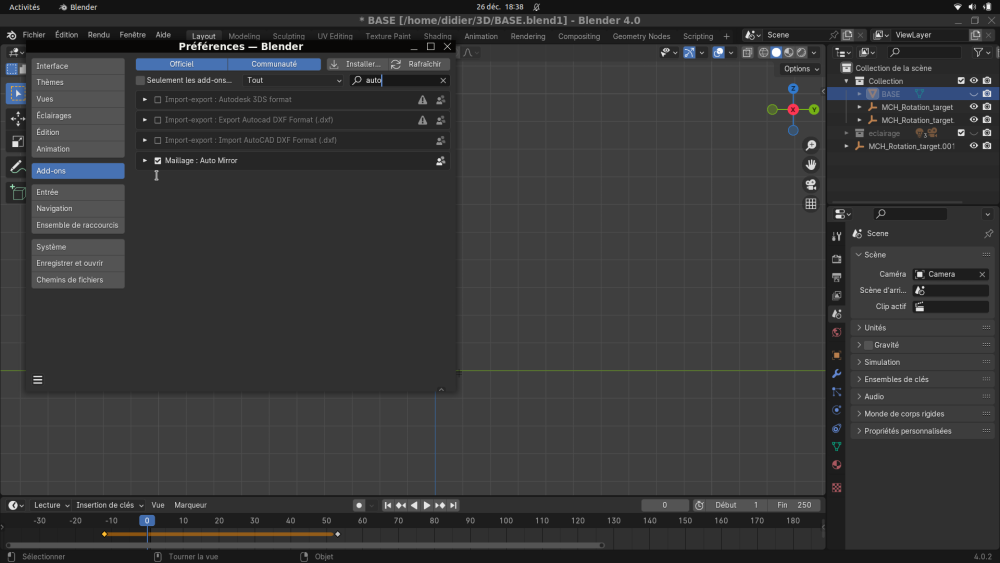The image size is (1000, 563).
Task: Disable the Maillage: Auto Mirror add-on
Action: [158, 160]
